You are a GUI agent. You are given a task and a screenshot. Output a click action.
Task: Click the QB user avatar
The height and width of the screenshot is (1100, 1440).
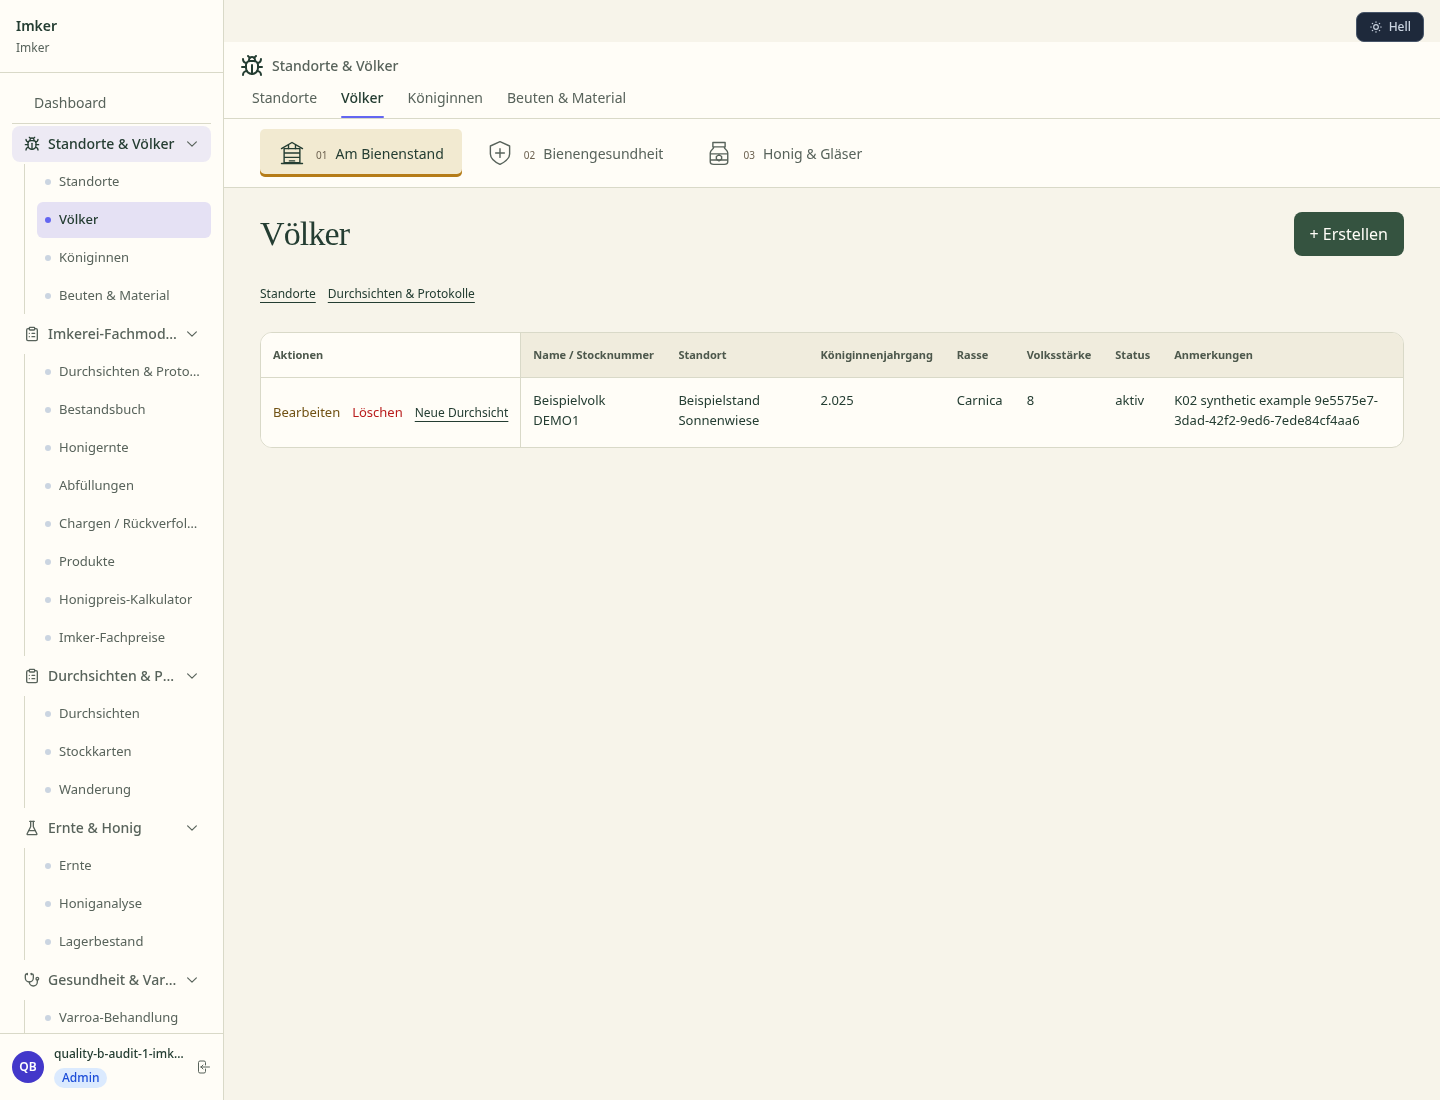click(x=28, y=1067)
